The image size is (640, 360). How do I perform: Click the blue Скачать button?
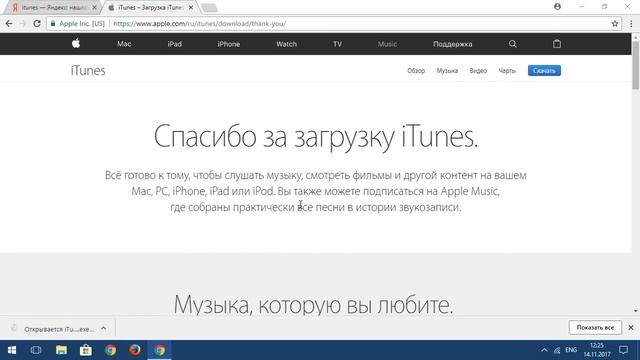[x=544, y=71]
